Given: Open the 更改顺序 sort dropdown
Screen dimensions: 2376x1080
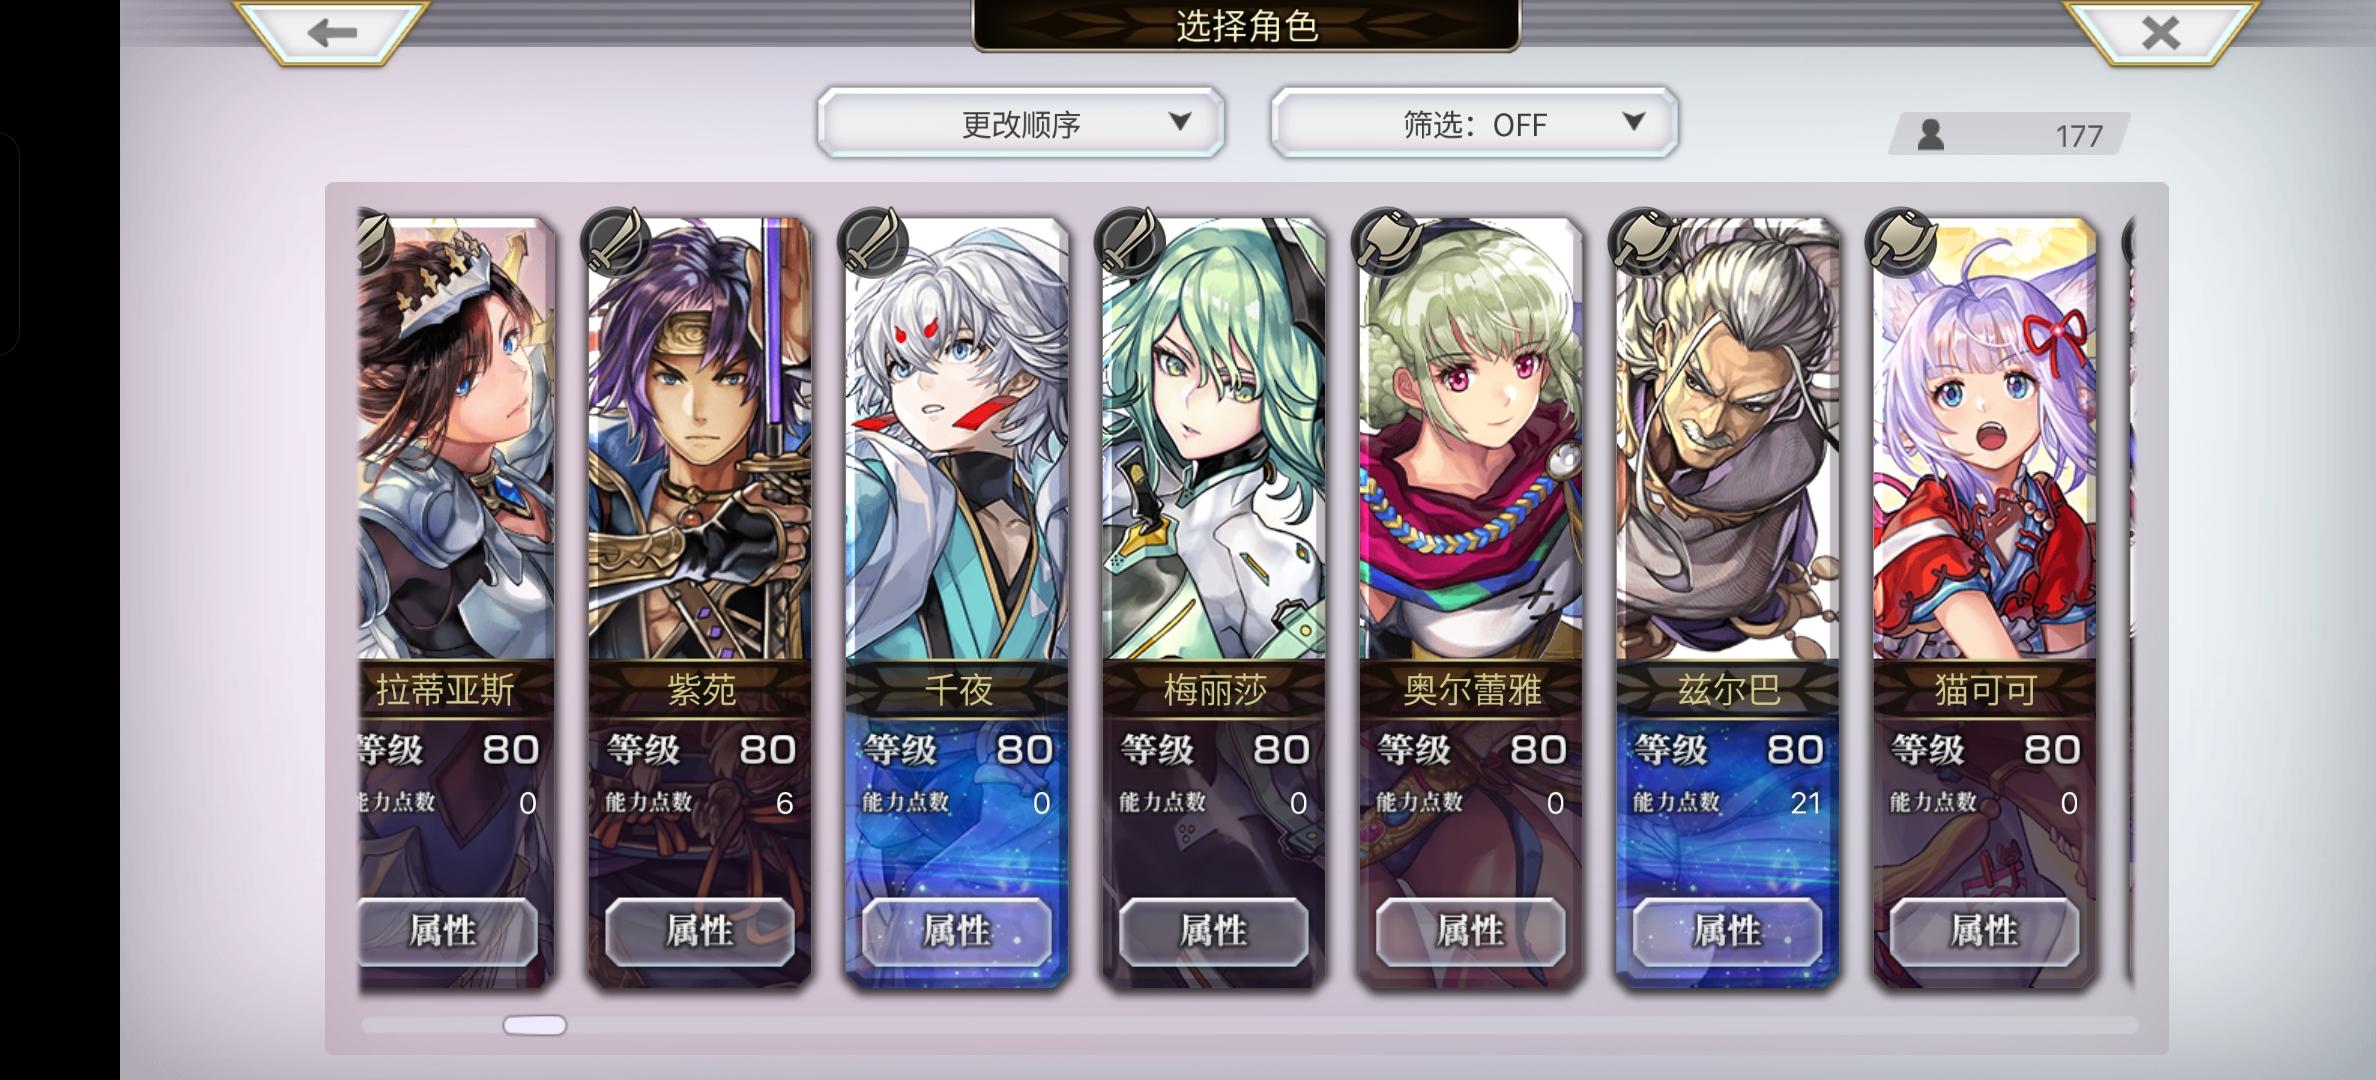Looking at the screenshot, I should click(1021, 122).
